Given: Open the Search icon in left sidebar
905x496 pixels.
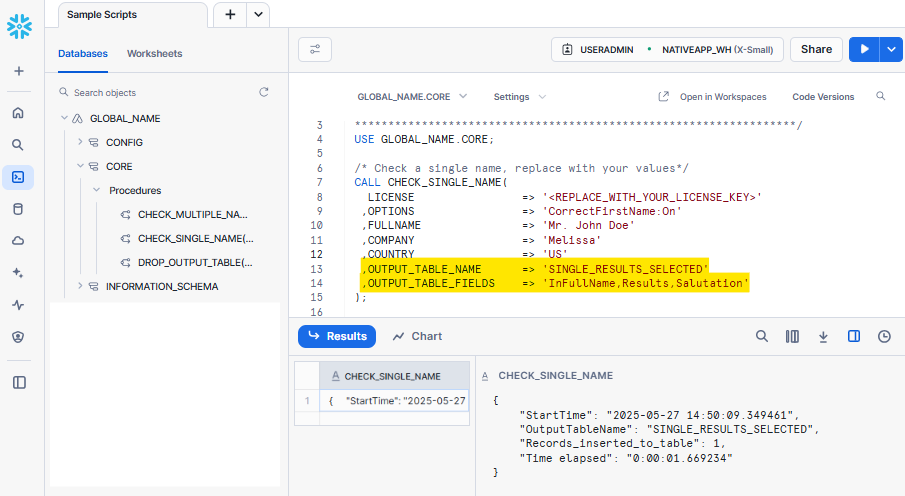Looking at the screenshot, I should 18,145.
